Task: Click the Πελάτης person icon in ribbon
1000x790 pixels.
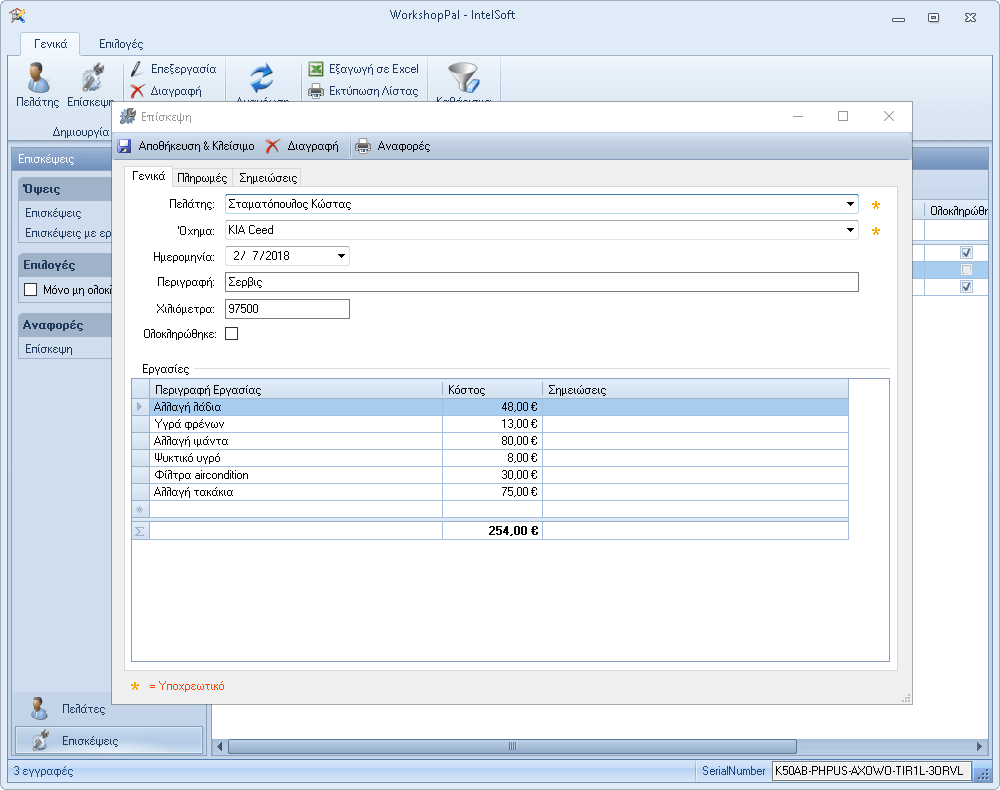Action: click(37, 78)
